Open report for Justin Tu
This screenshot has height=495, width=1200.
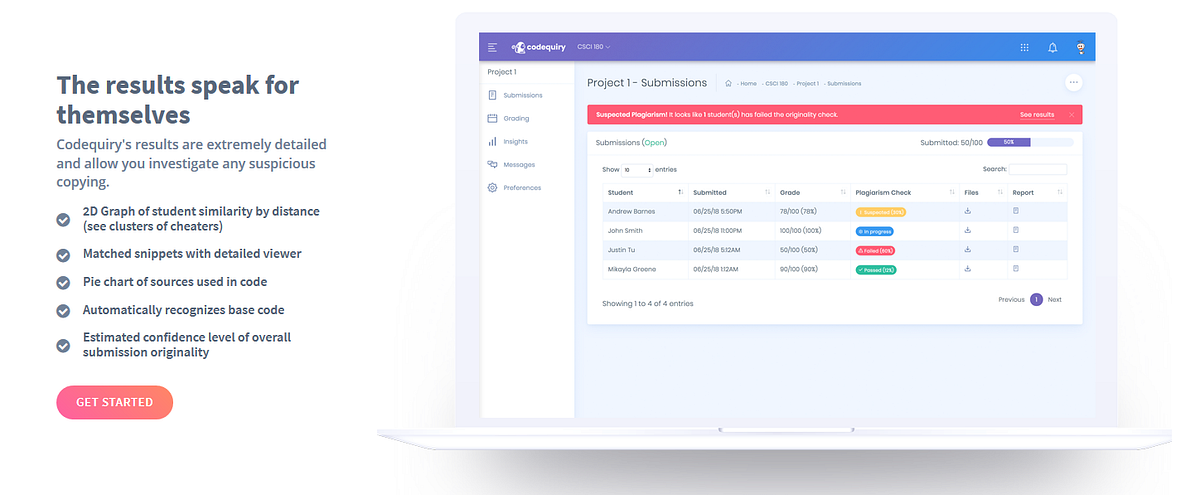click(x=1016, y=249)
